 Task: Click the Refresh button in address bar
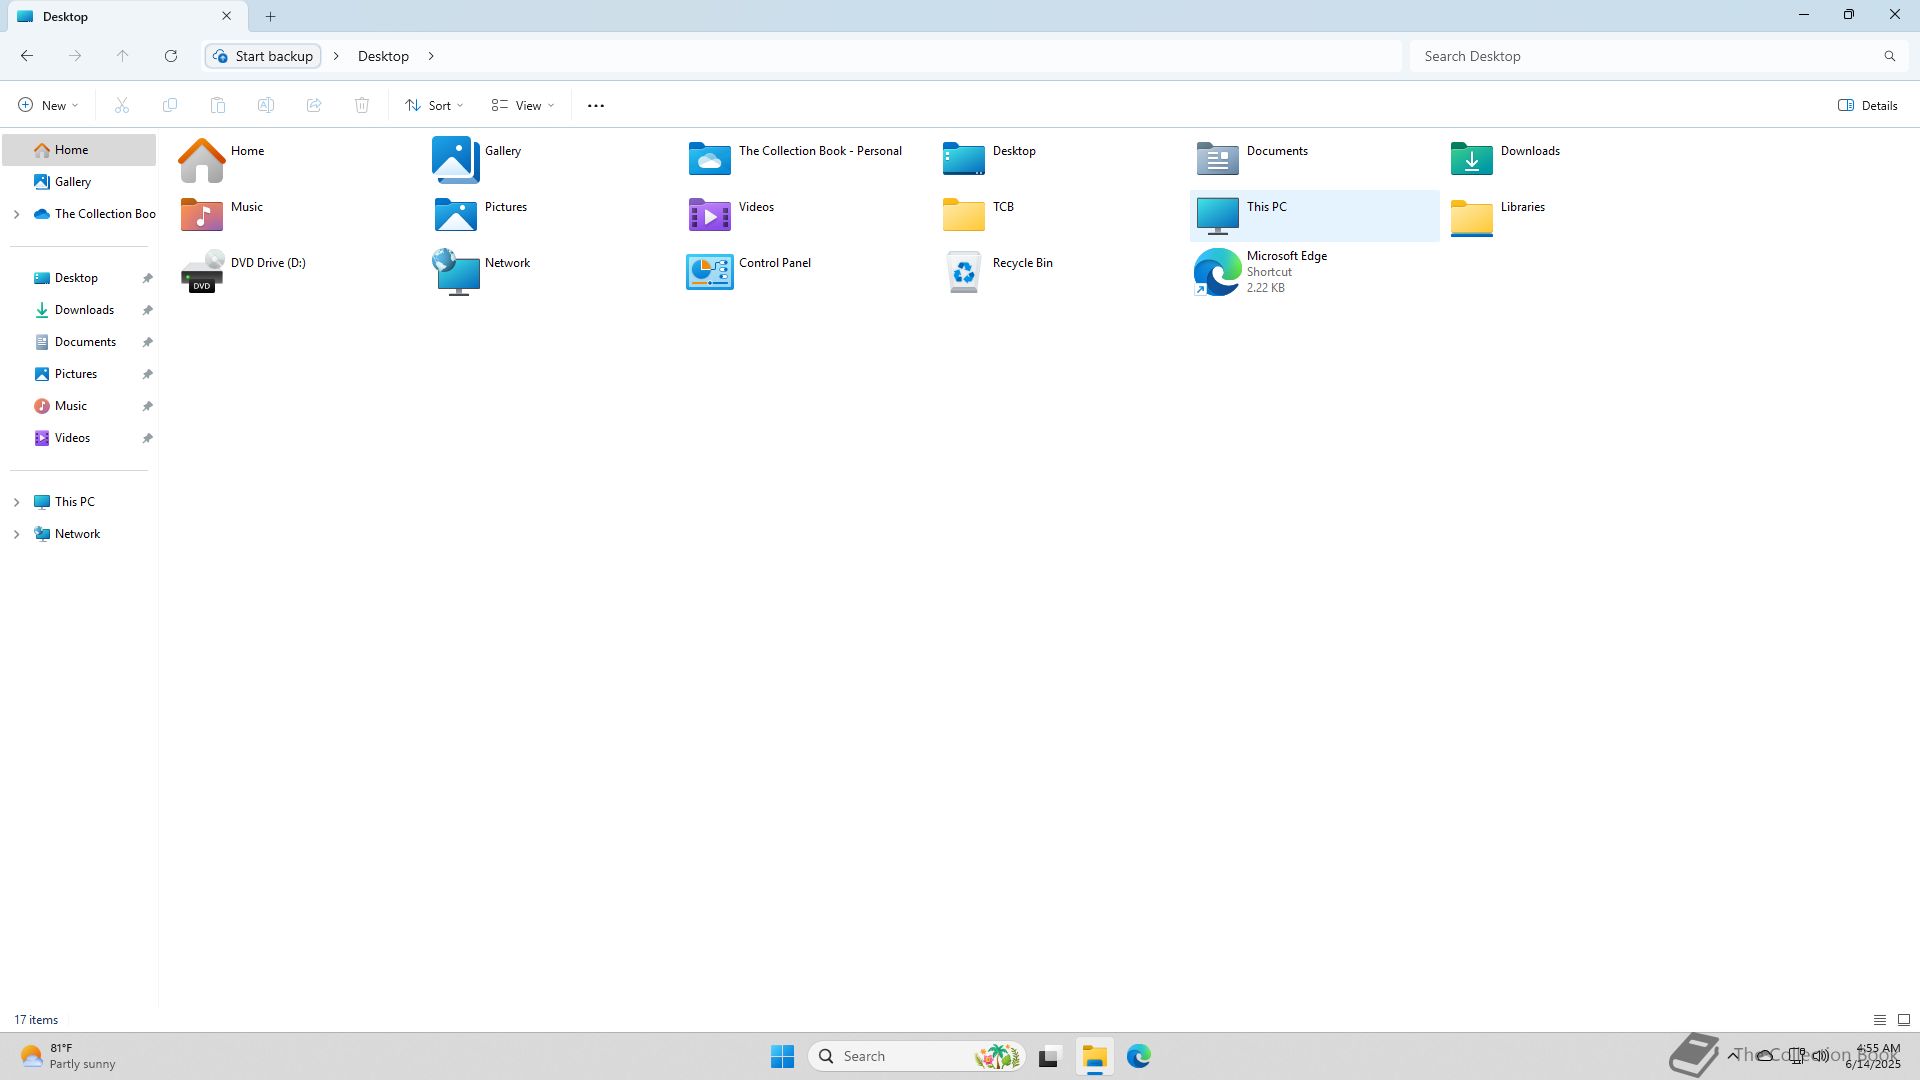pyautogui.click(x=171, y=56)
